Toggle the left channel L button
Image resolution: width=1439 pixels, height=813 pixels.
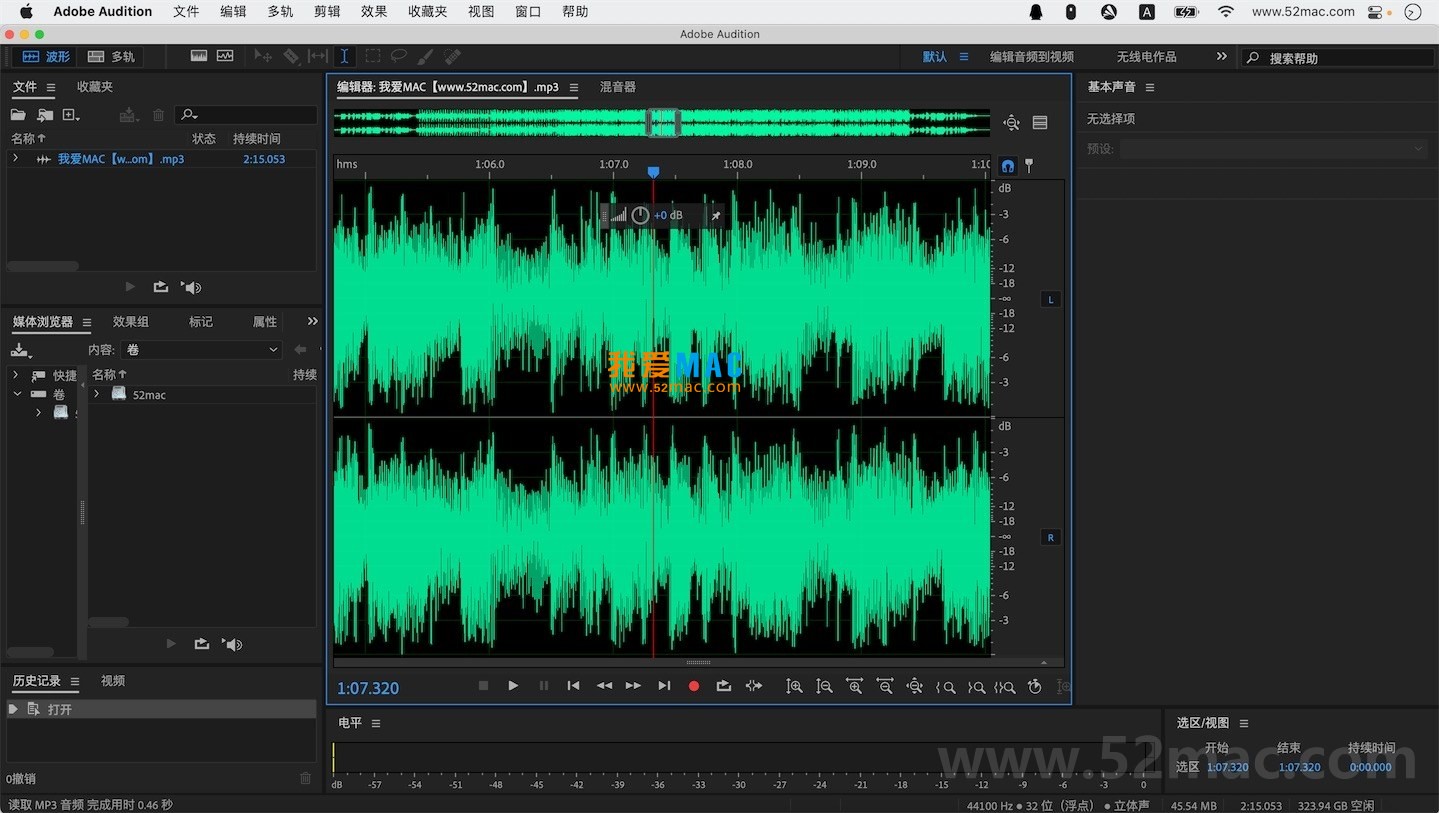[1050, 299]
